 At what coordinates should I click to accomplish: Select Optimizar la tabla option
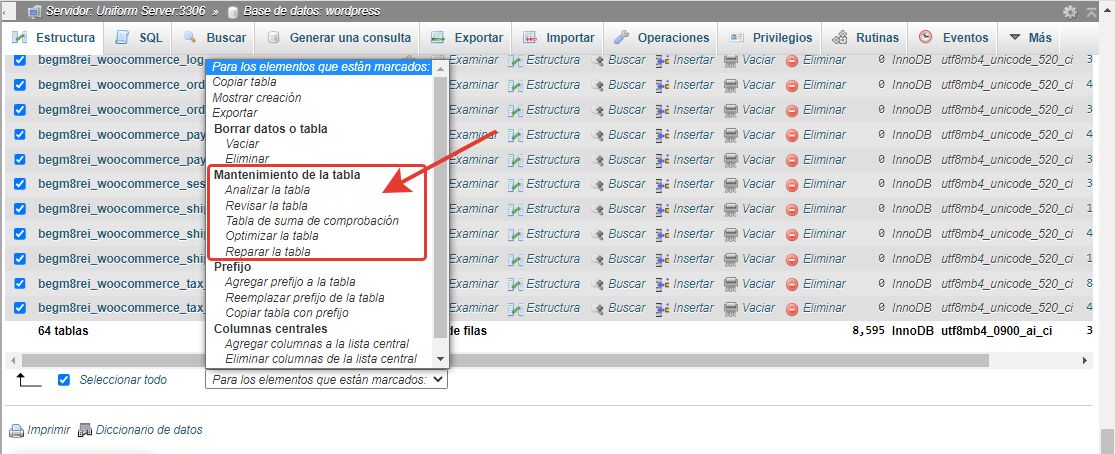click(272, 236)
